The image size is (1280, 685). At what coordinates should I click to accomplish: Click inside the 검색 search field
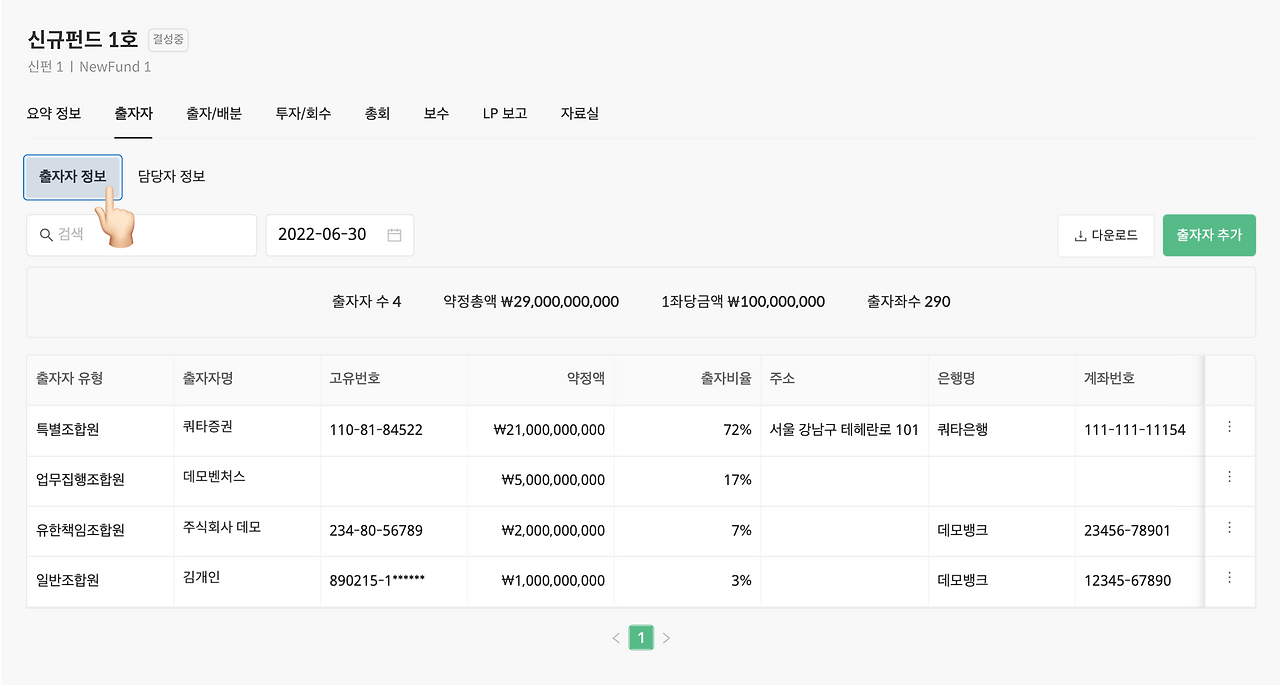click(140, 234)
